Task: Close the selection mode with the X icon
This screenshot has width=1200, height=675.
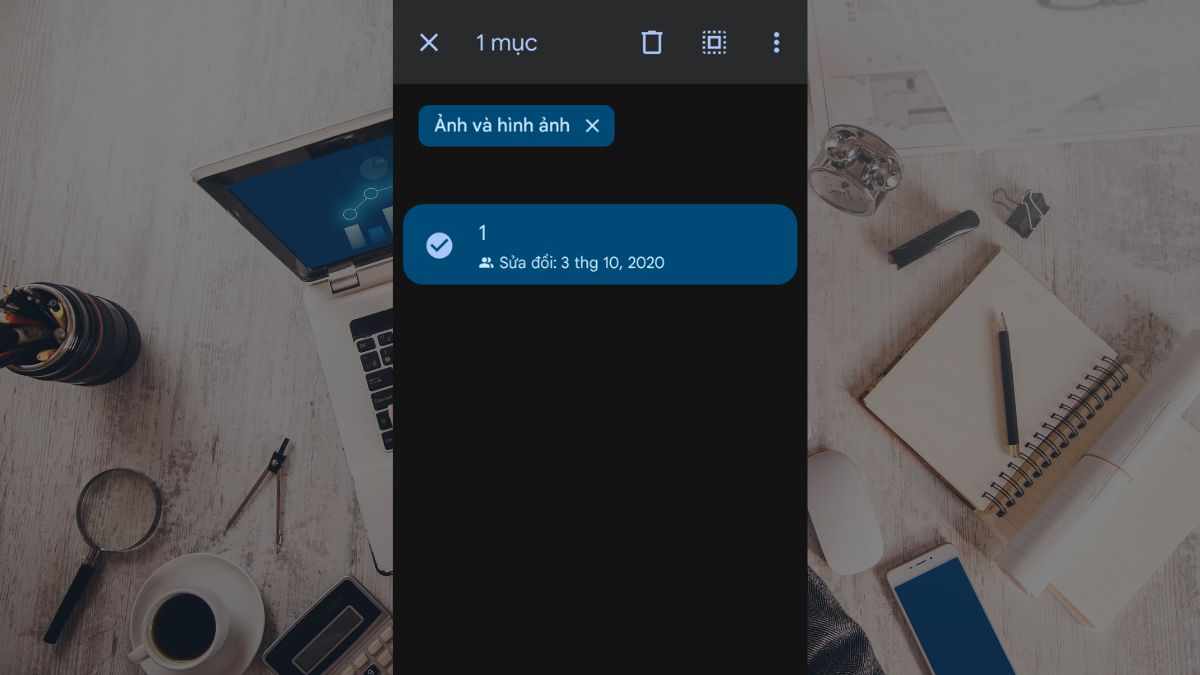Action: coord(429,42)
